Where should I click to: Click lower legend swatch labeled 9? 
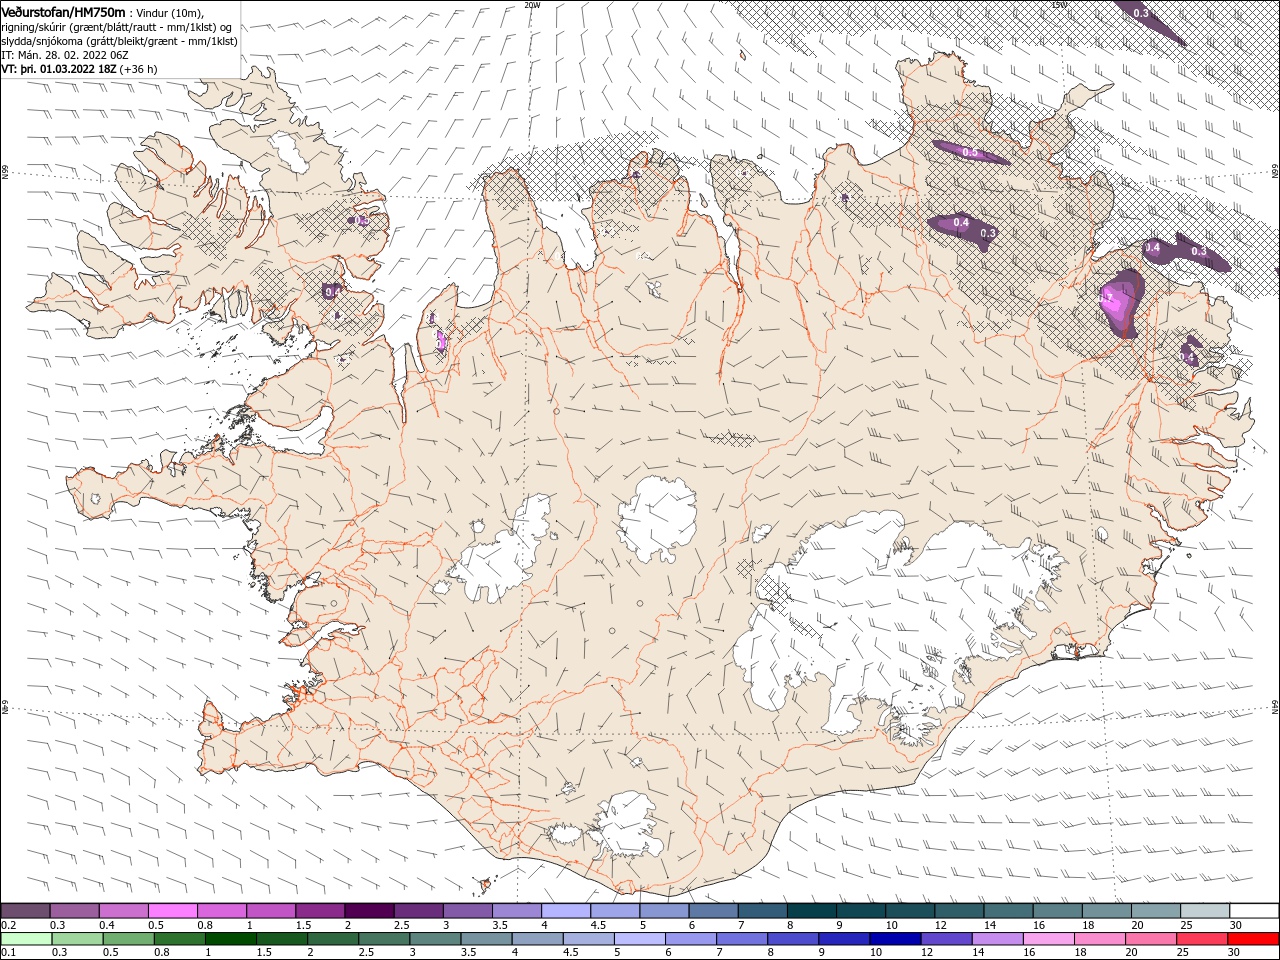843,939
